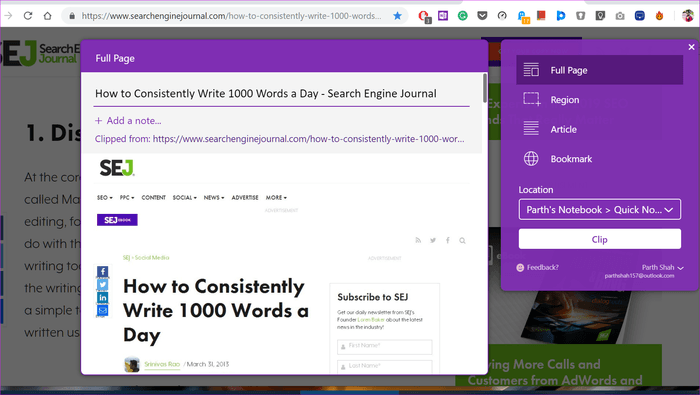This screenshot has height=395, width=700.
Task: Click the Clip button
Action: 600,239
